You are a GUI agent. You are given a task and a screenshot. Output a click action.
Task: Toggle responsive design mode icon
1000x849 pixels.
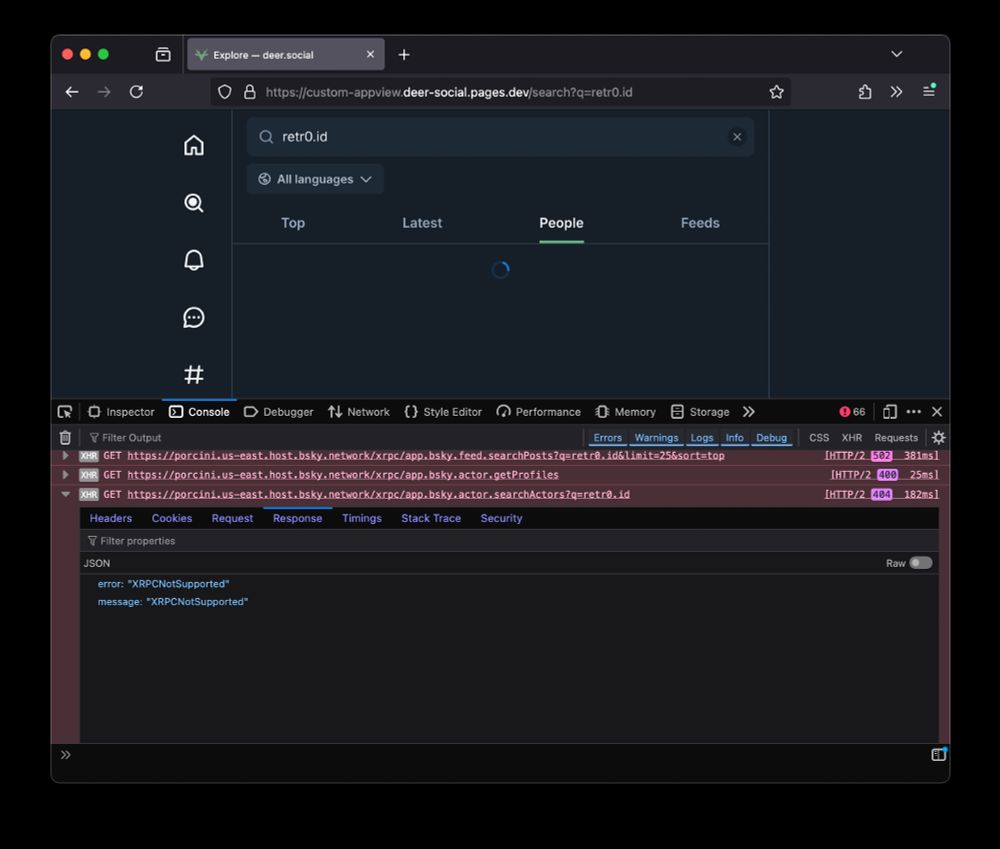pos(890,412)
